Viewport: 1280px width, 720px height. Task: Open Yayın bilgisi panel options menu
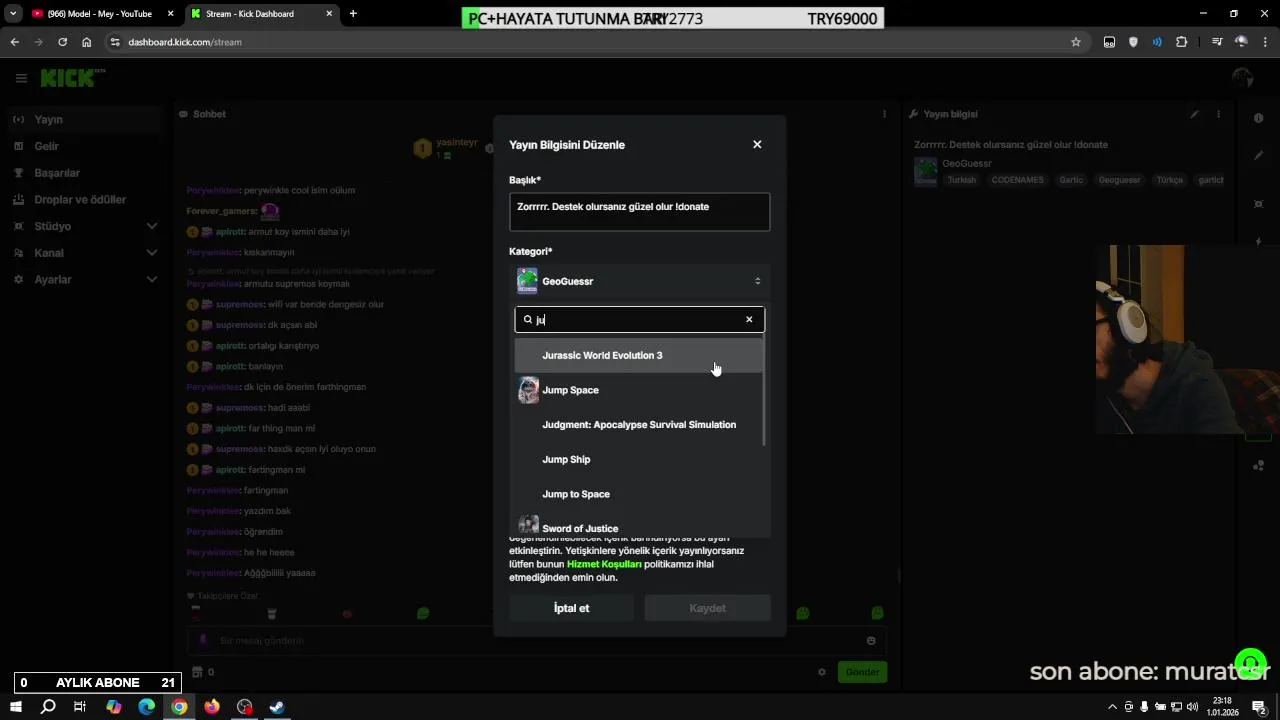[1219, 114]
